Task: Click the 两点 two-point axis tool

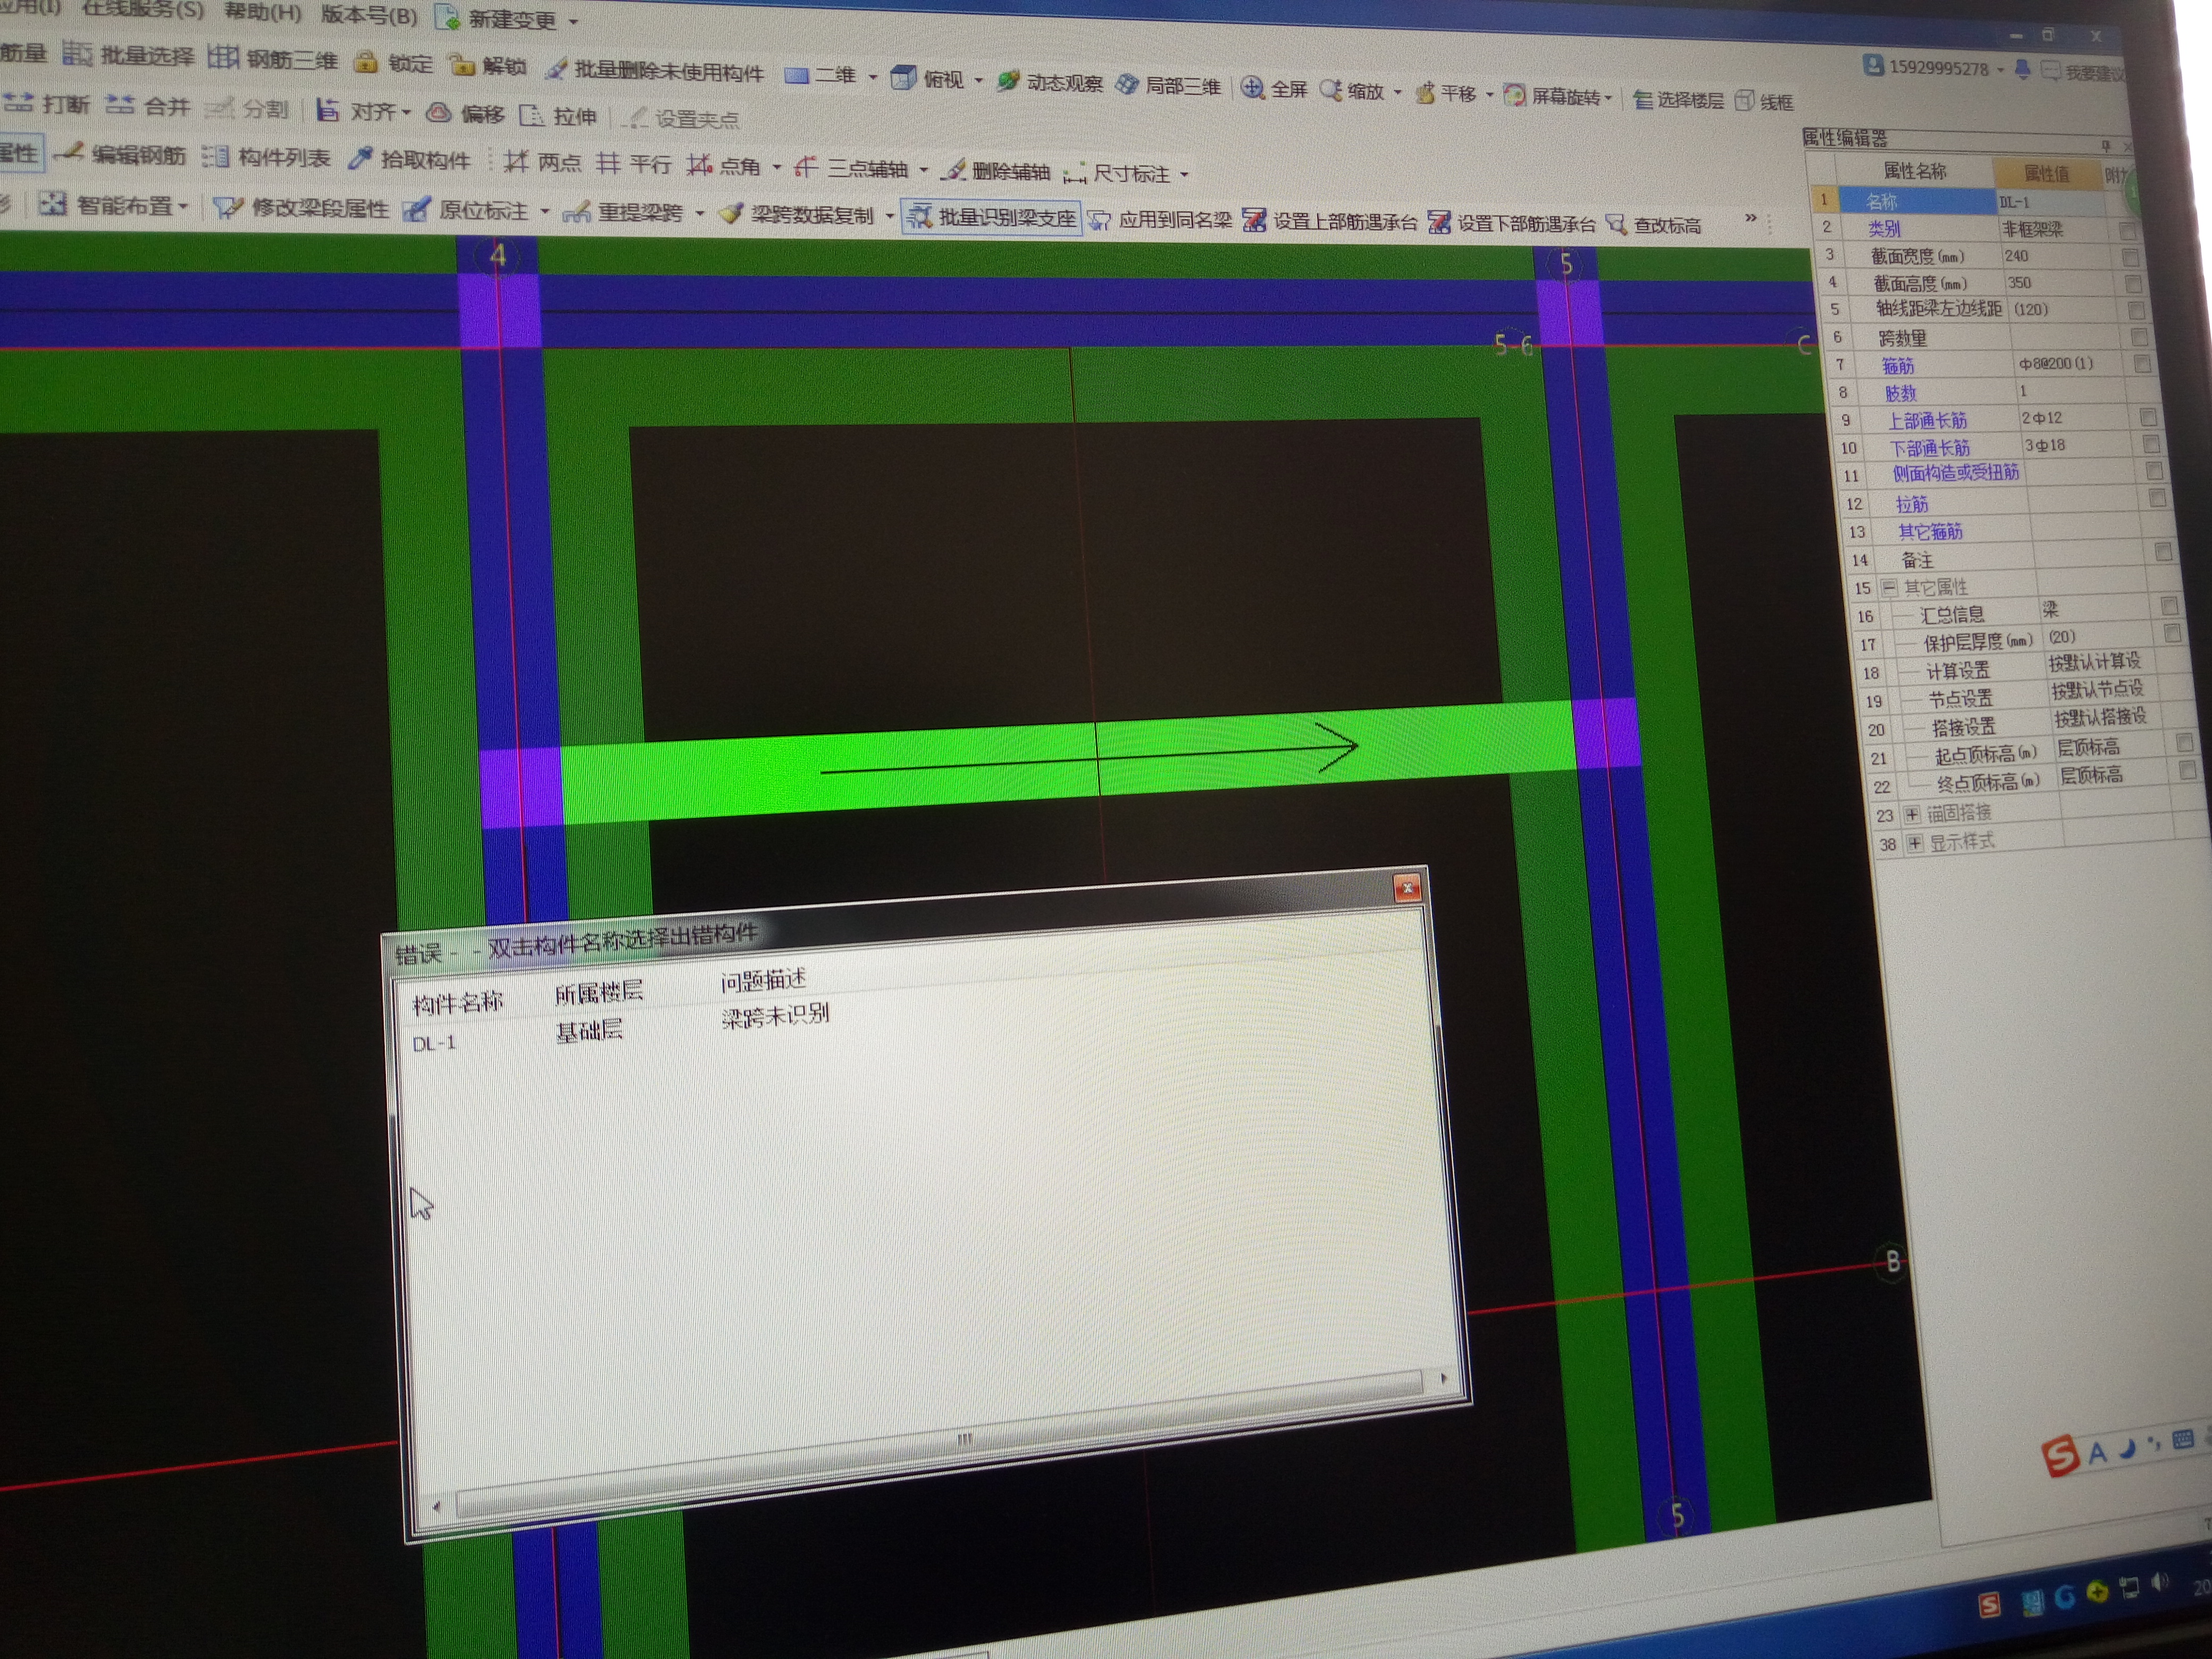Action: (x=542, y=162)
